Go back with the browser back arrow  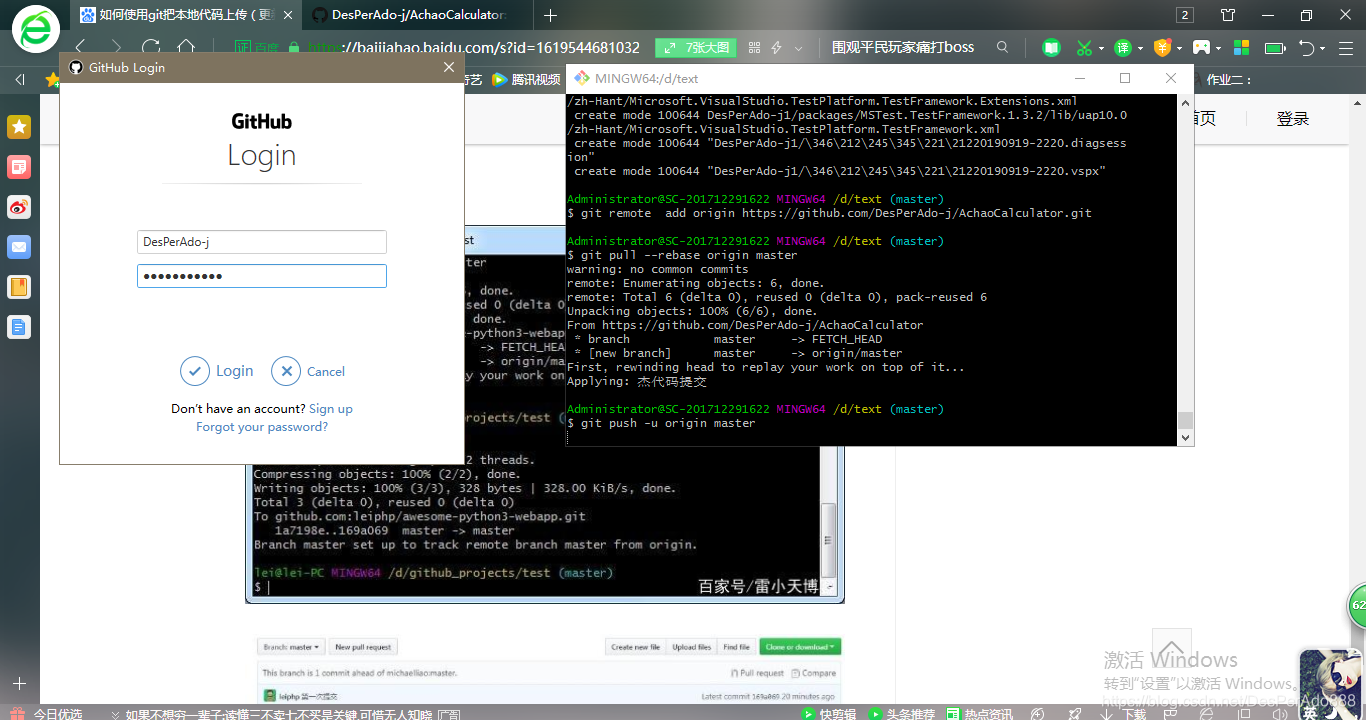point(80,47)
